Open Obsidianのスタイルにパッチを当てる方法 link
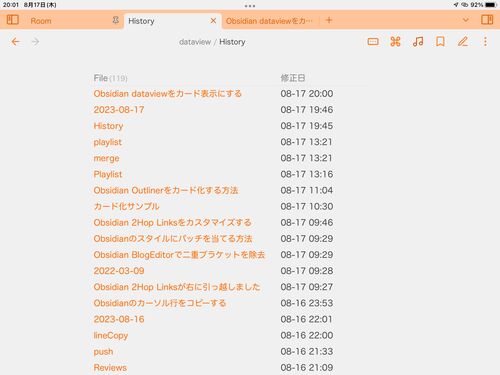 click(173, 239)
